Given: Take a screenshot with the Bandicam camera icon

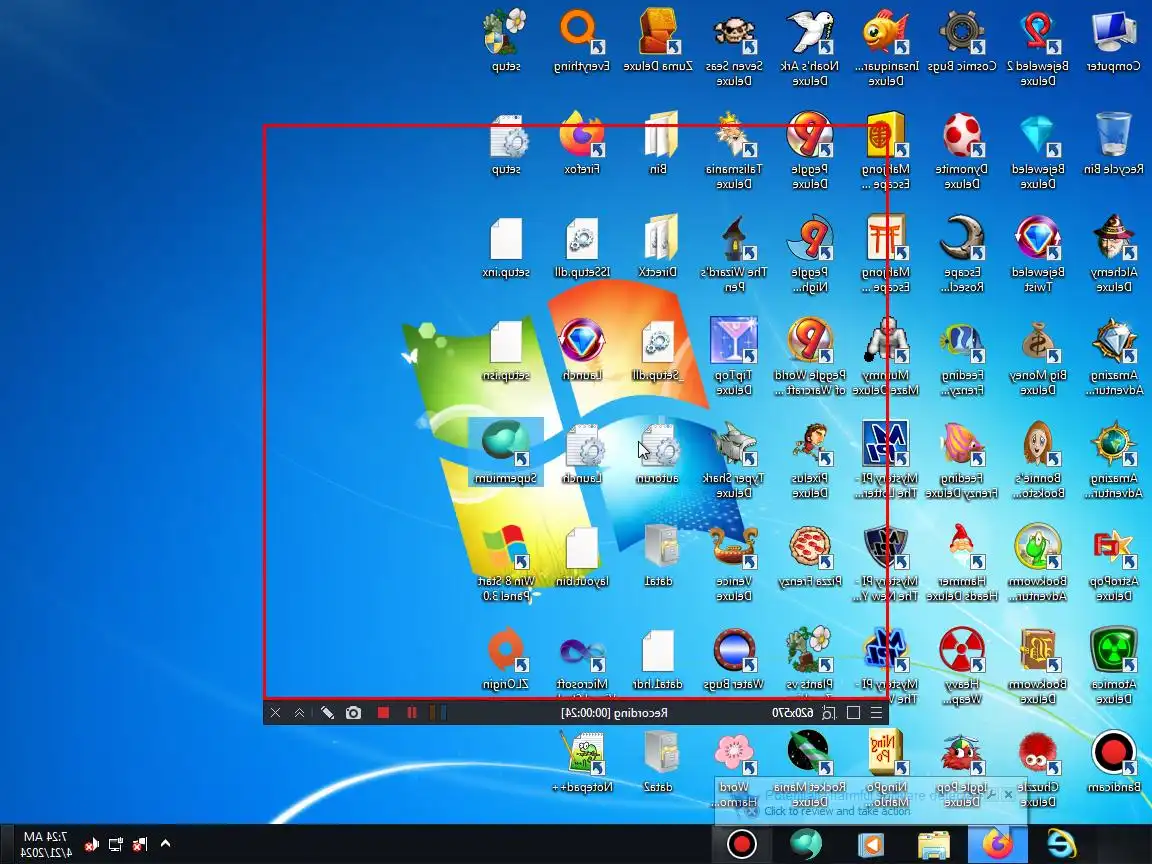Looking at the screenshot, I should pyautogui.click(x=353, y=713).
